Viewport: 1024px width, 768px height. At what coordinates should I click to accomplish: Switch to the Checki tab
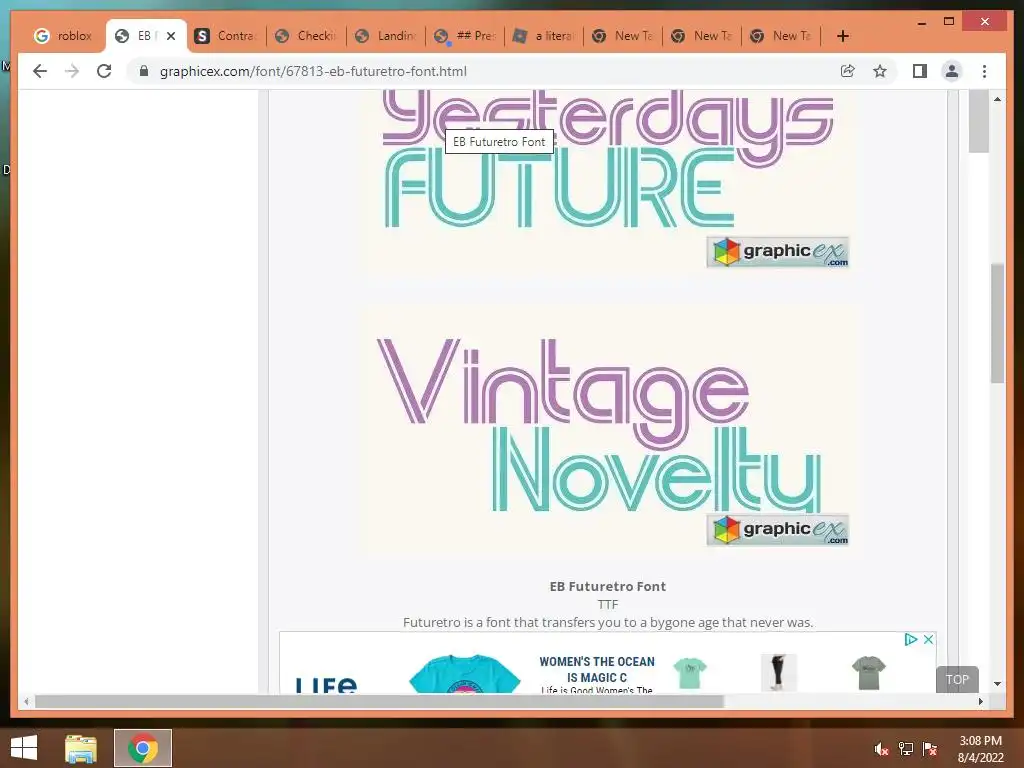pos(307,36)
